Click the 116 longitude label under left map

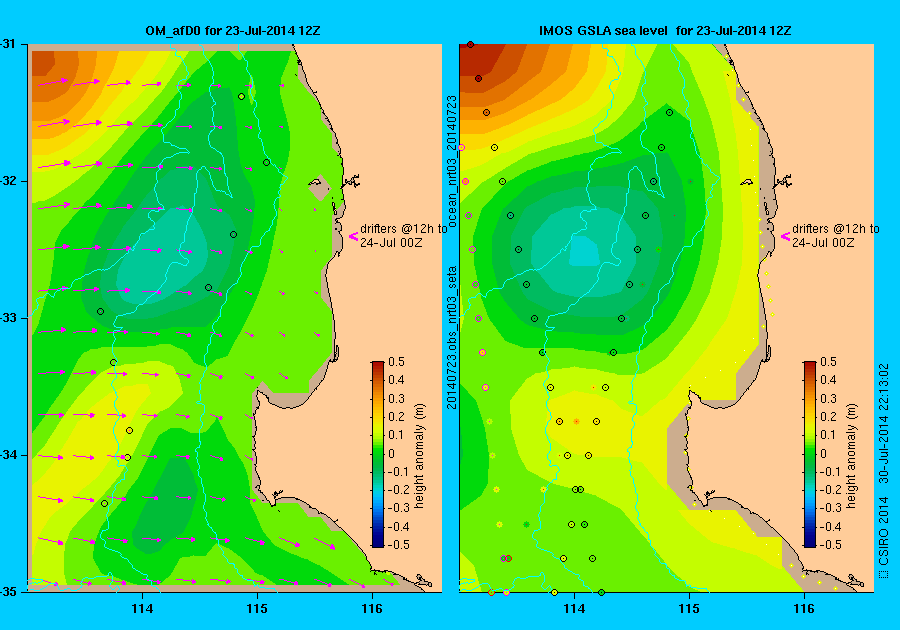point(372,609)
